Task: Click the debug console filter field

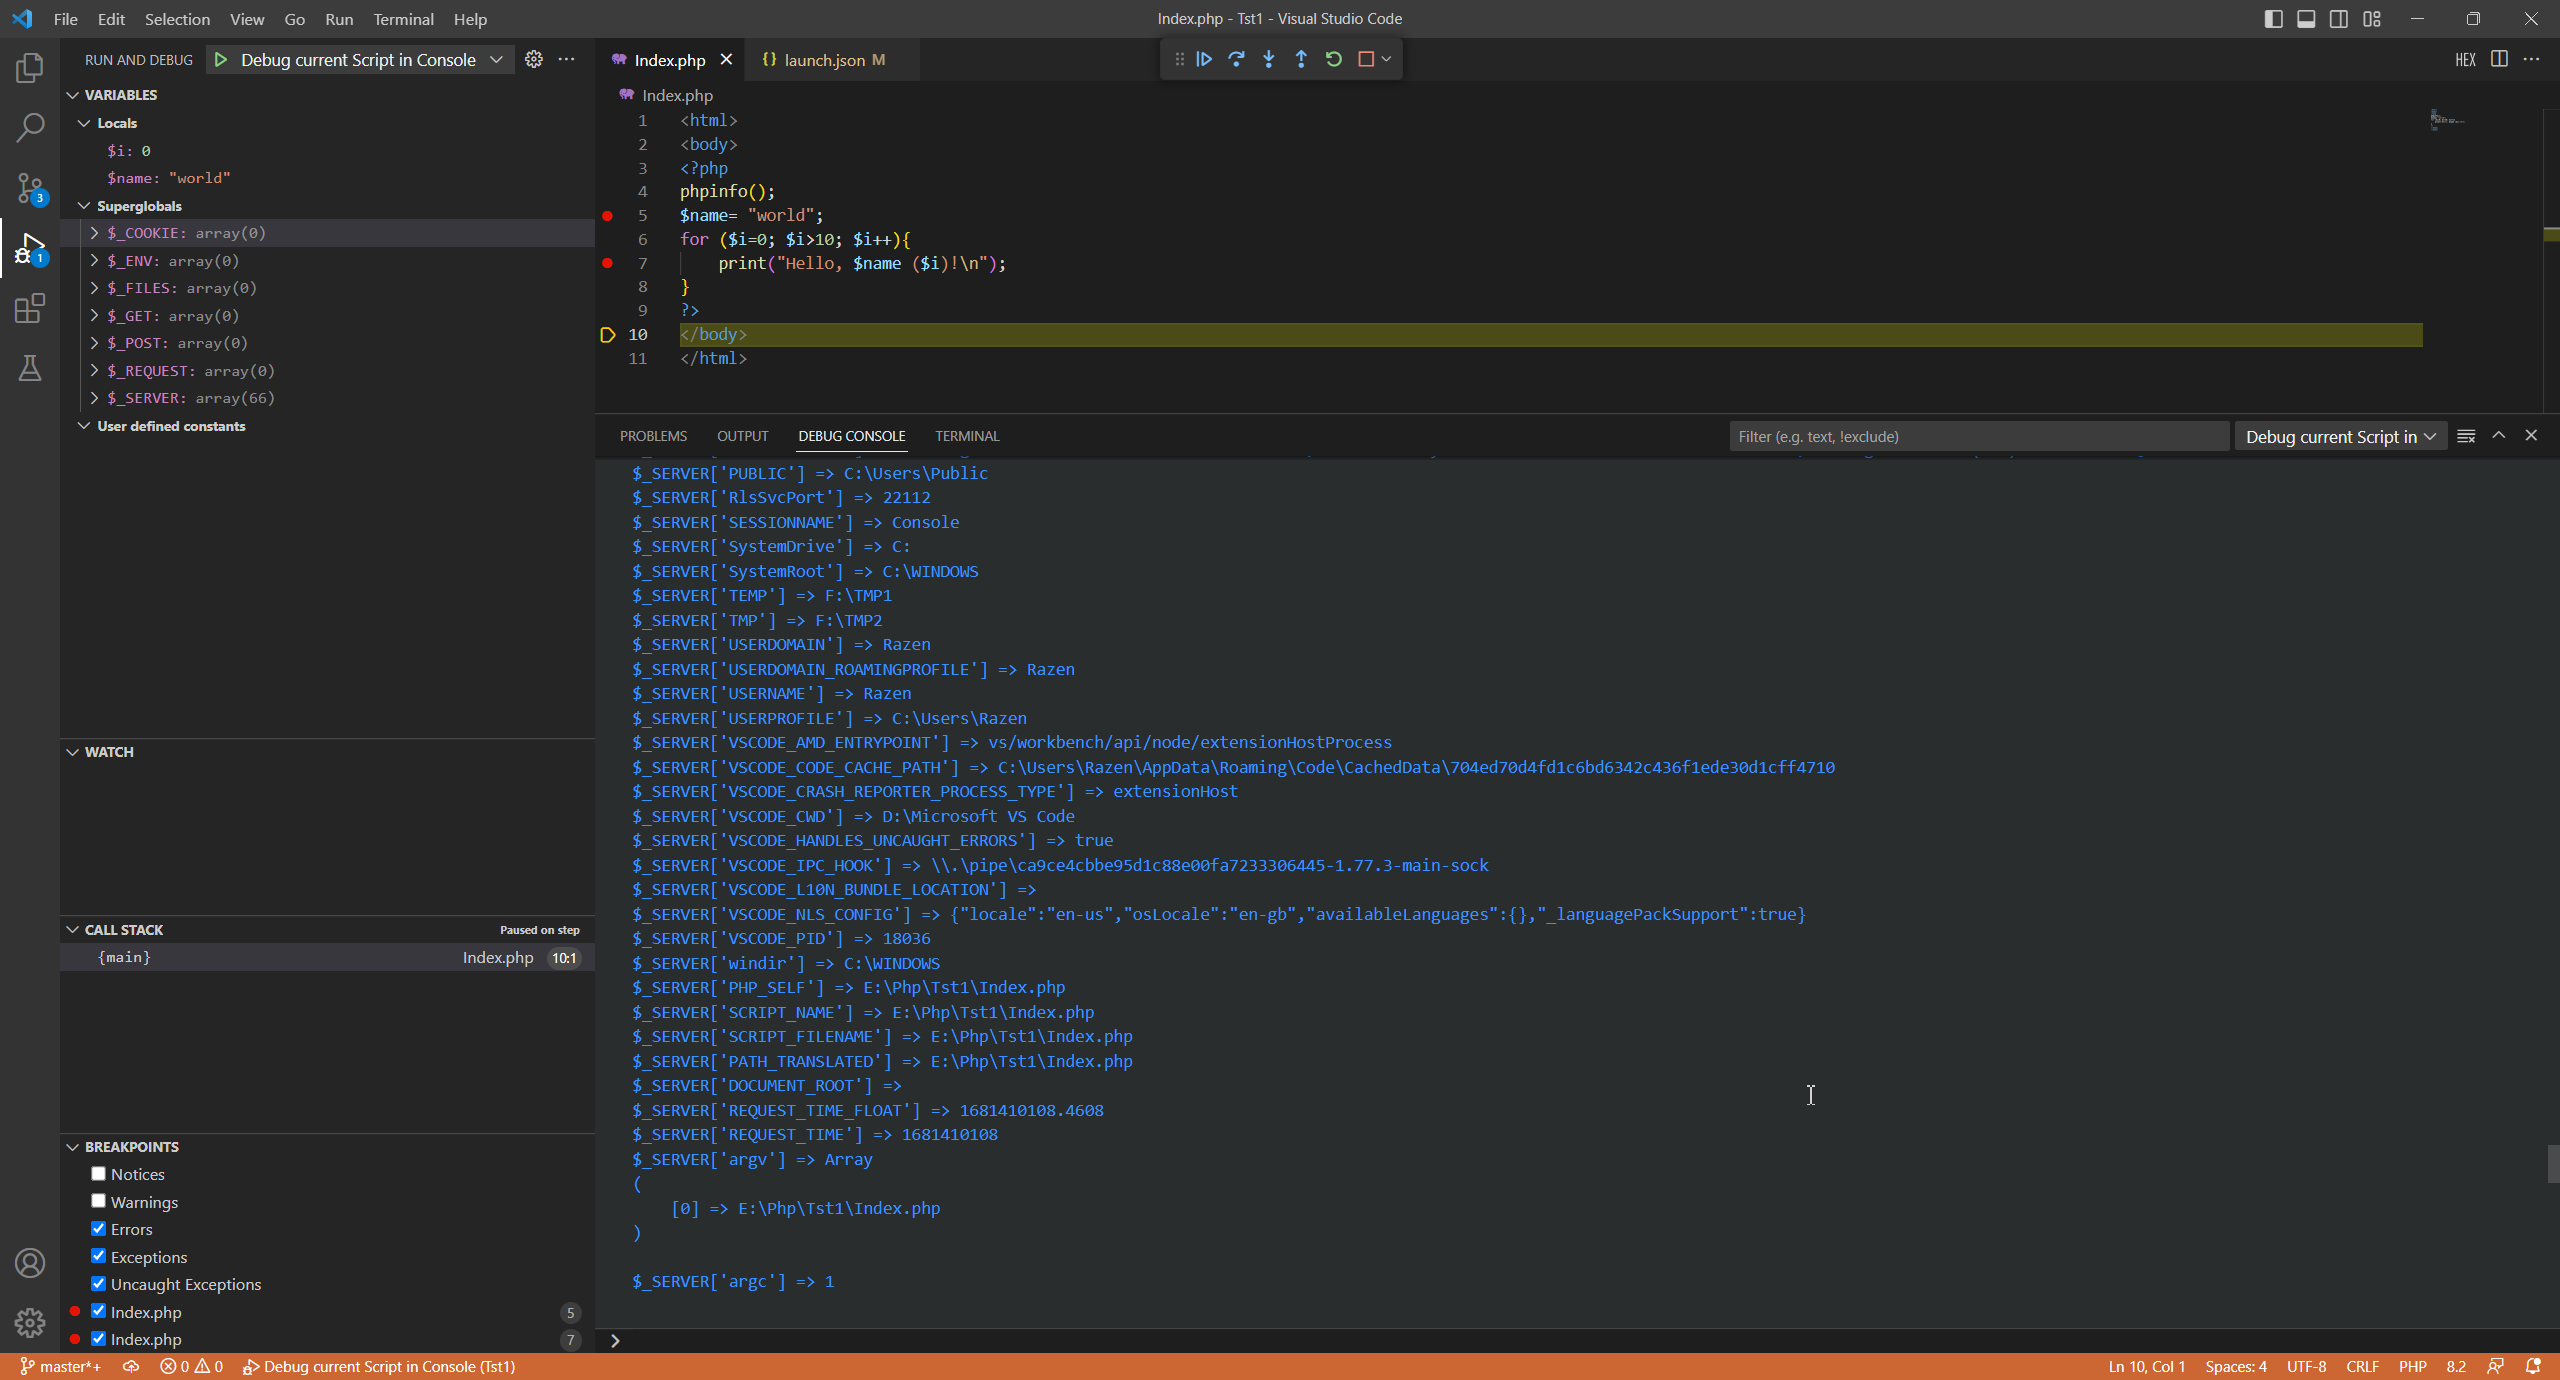Action: [x=1978, y=436]
